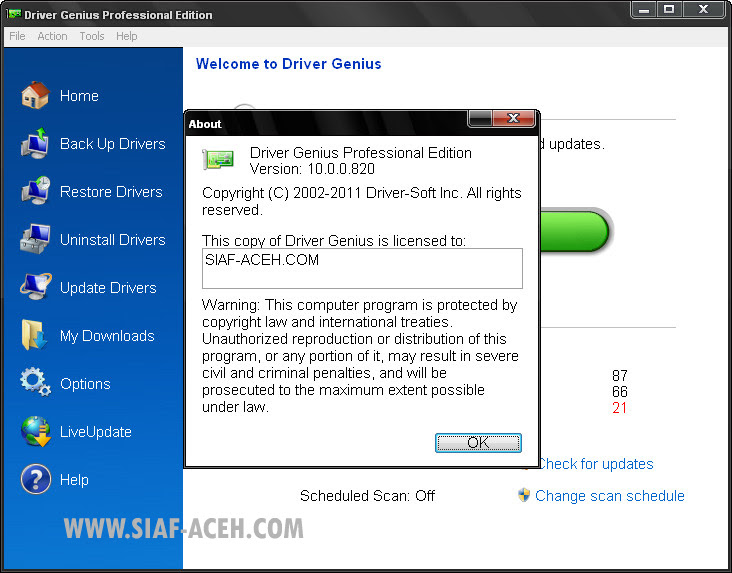Open the Tools menu
This screenshot has height=573, width=732.
coord(92,36)
